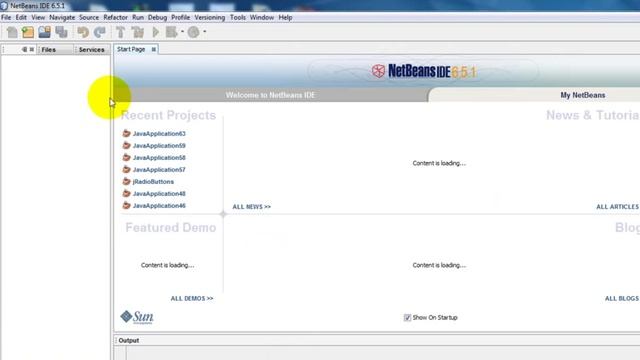
Task: Click the Undo arrow icon
Action: coord(83,32)
